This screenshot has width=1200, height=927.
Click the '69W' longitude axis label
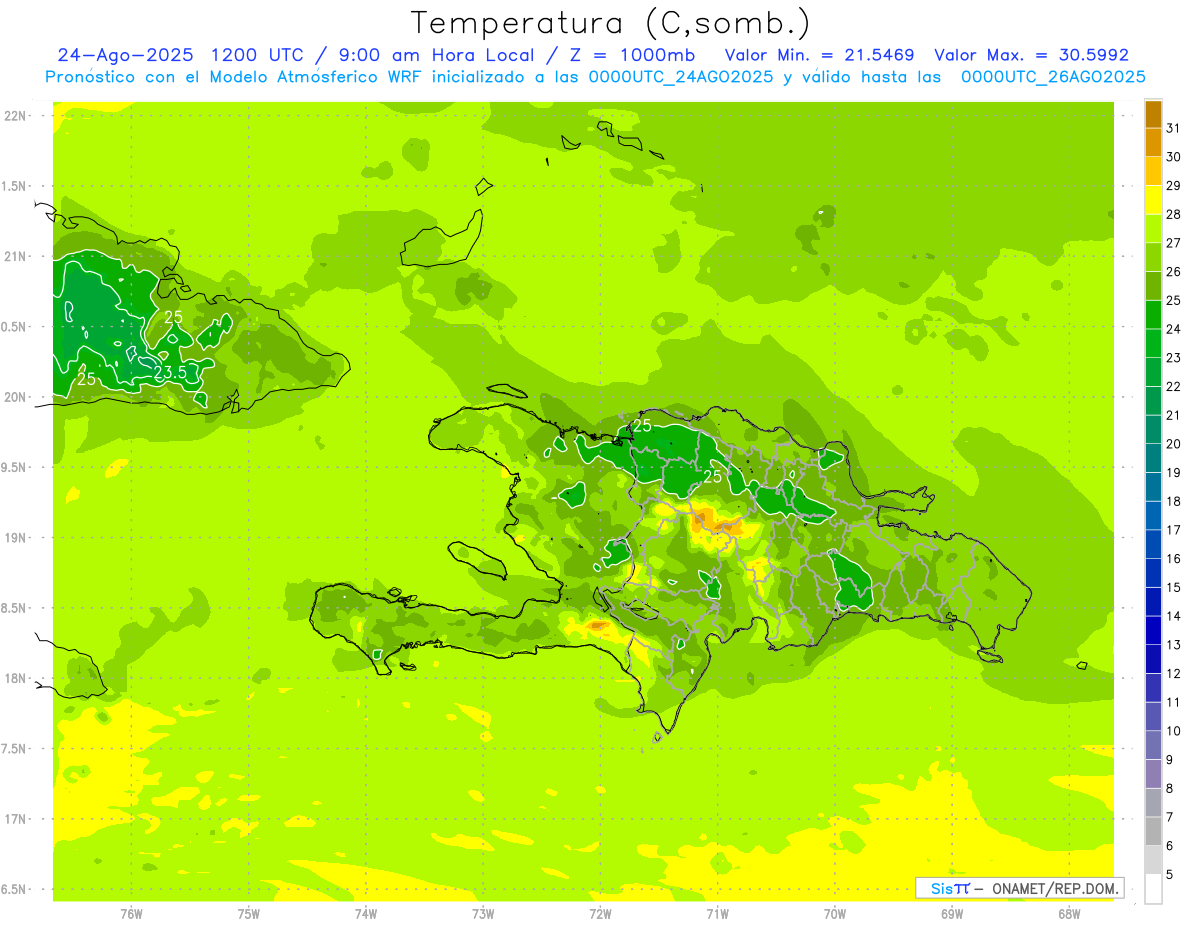952,914
